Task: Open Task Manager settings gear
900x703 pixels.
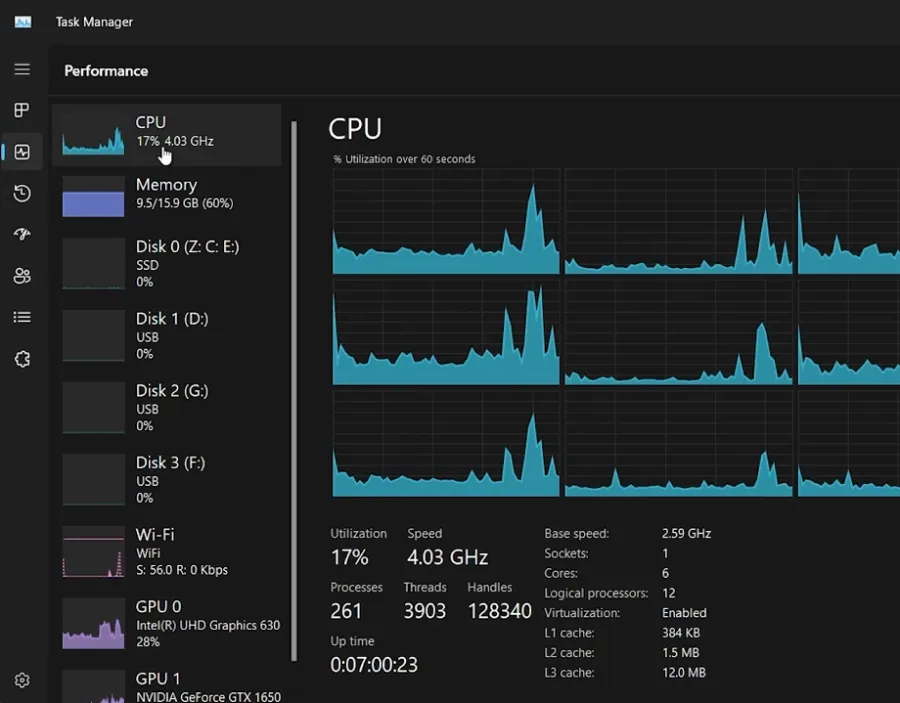Action: [x=22, y=680]
